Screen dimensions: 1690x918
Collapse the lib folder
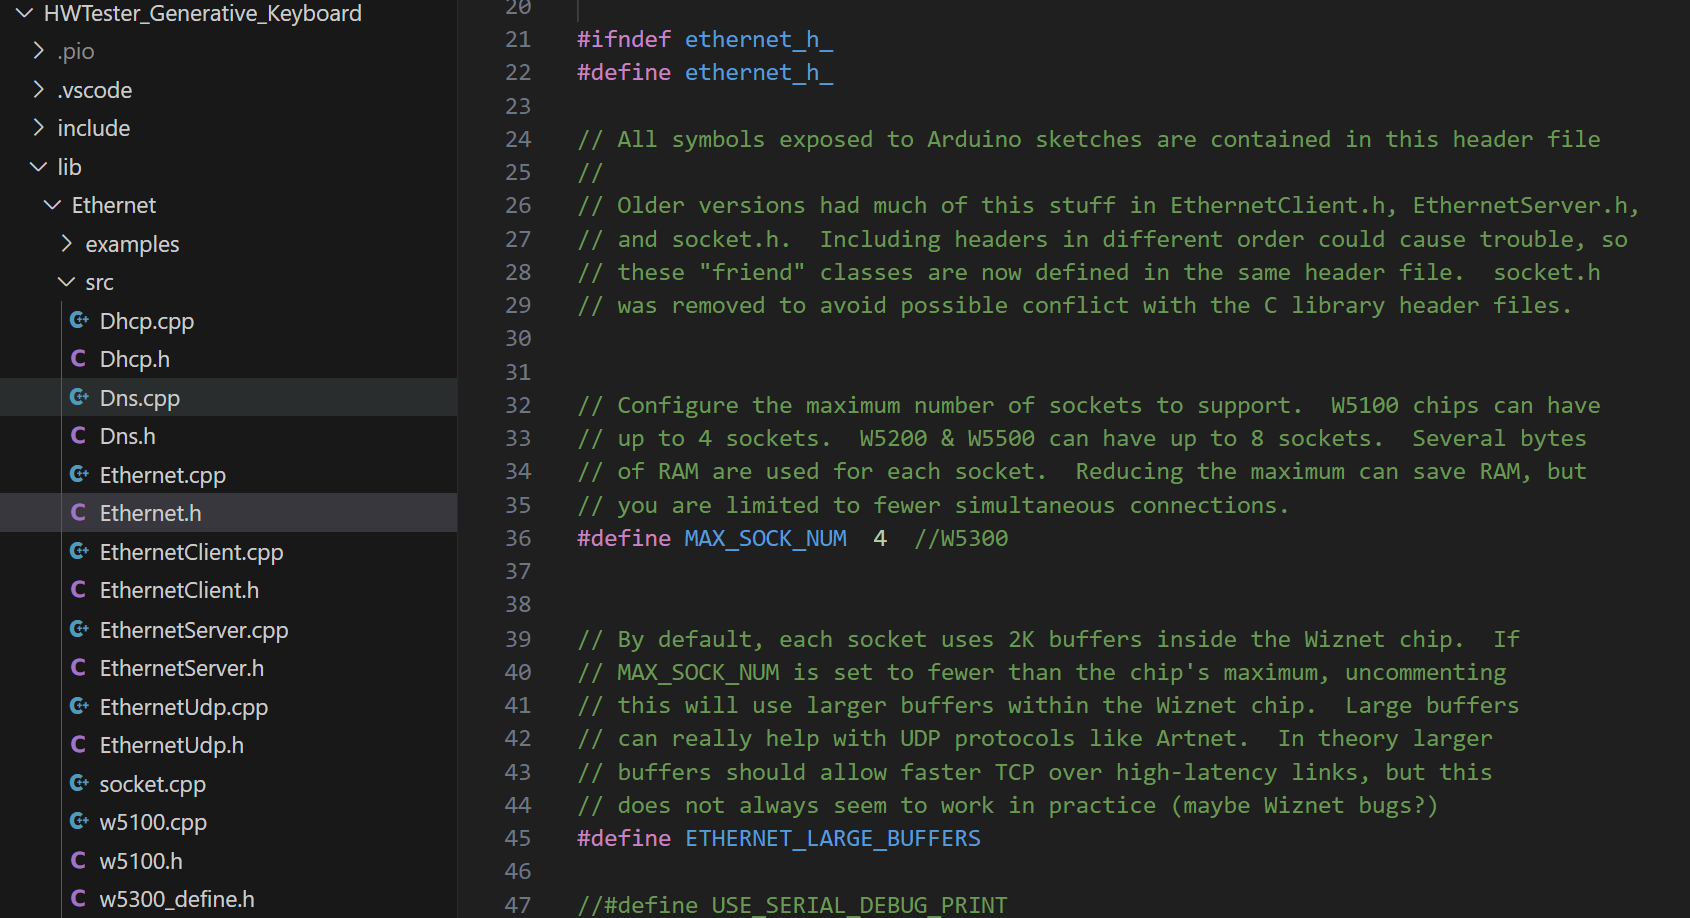pos(39,167)
